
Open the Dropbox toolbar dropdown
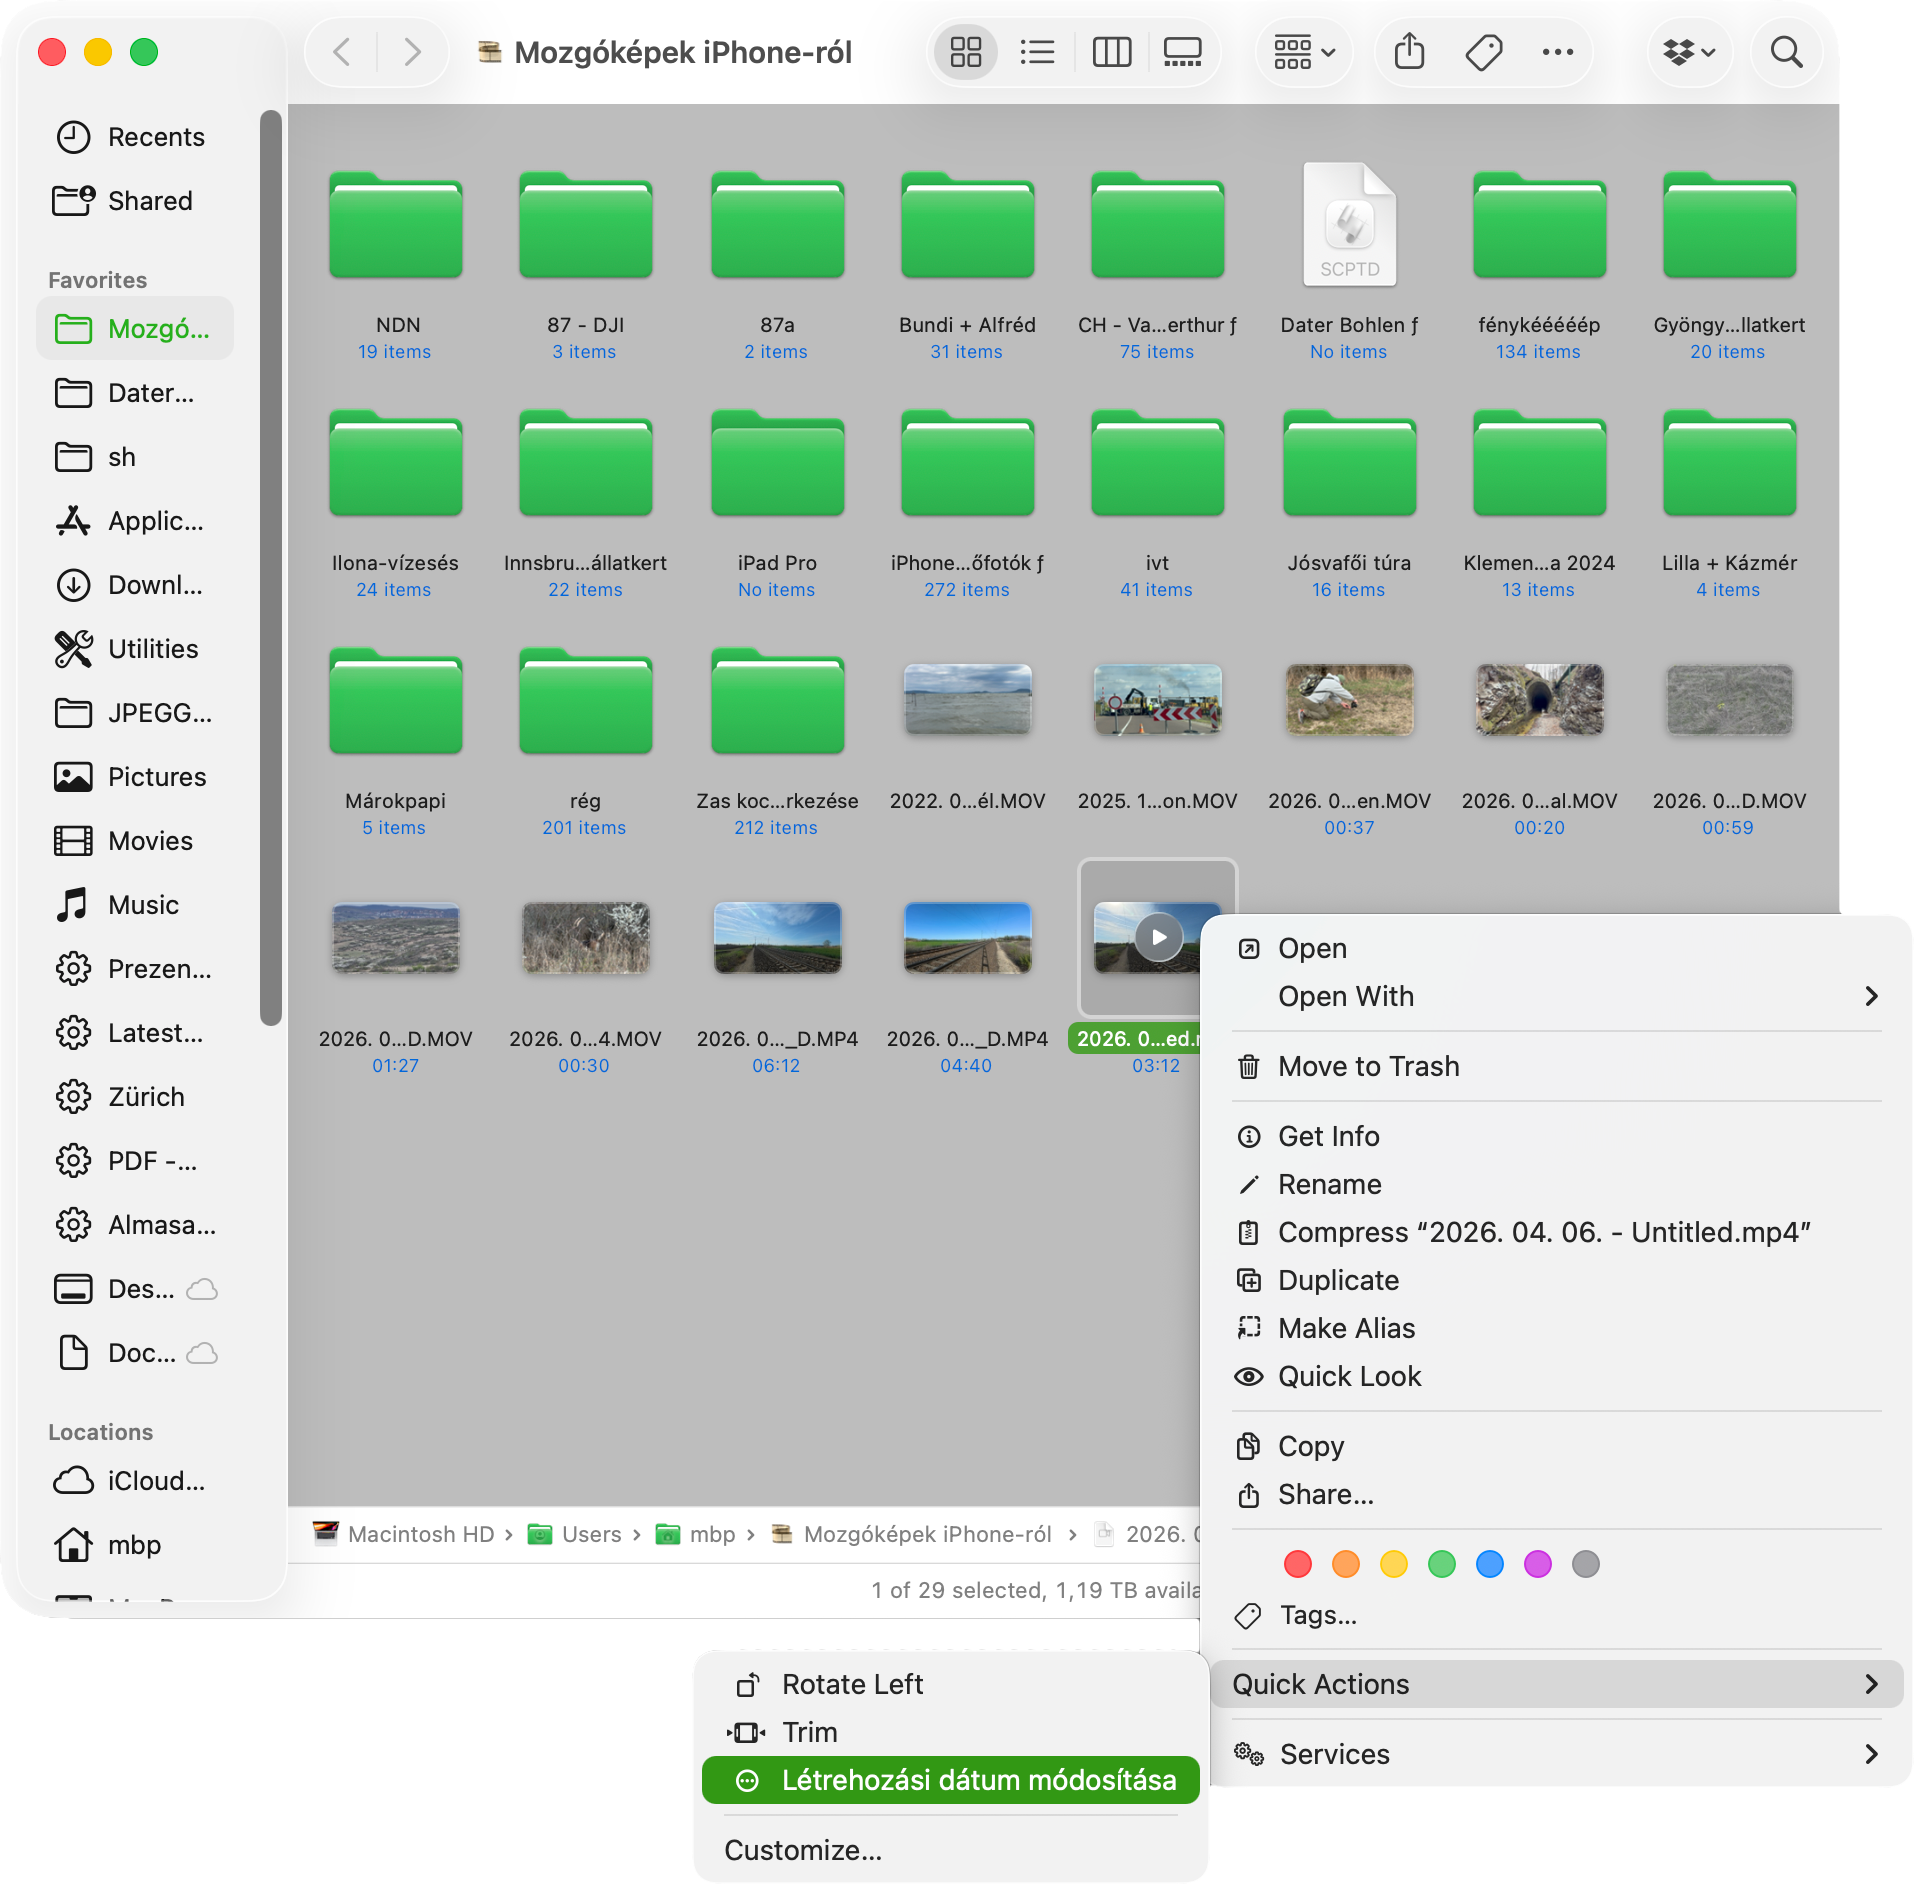tap(1689, 52)
